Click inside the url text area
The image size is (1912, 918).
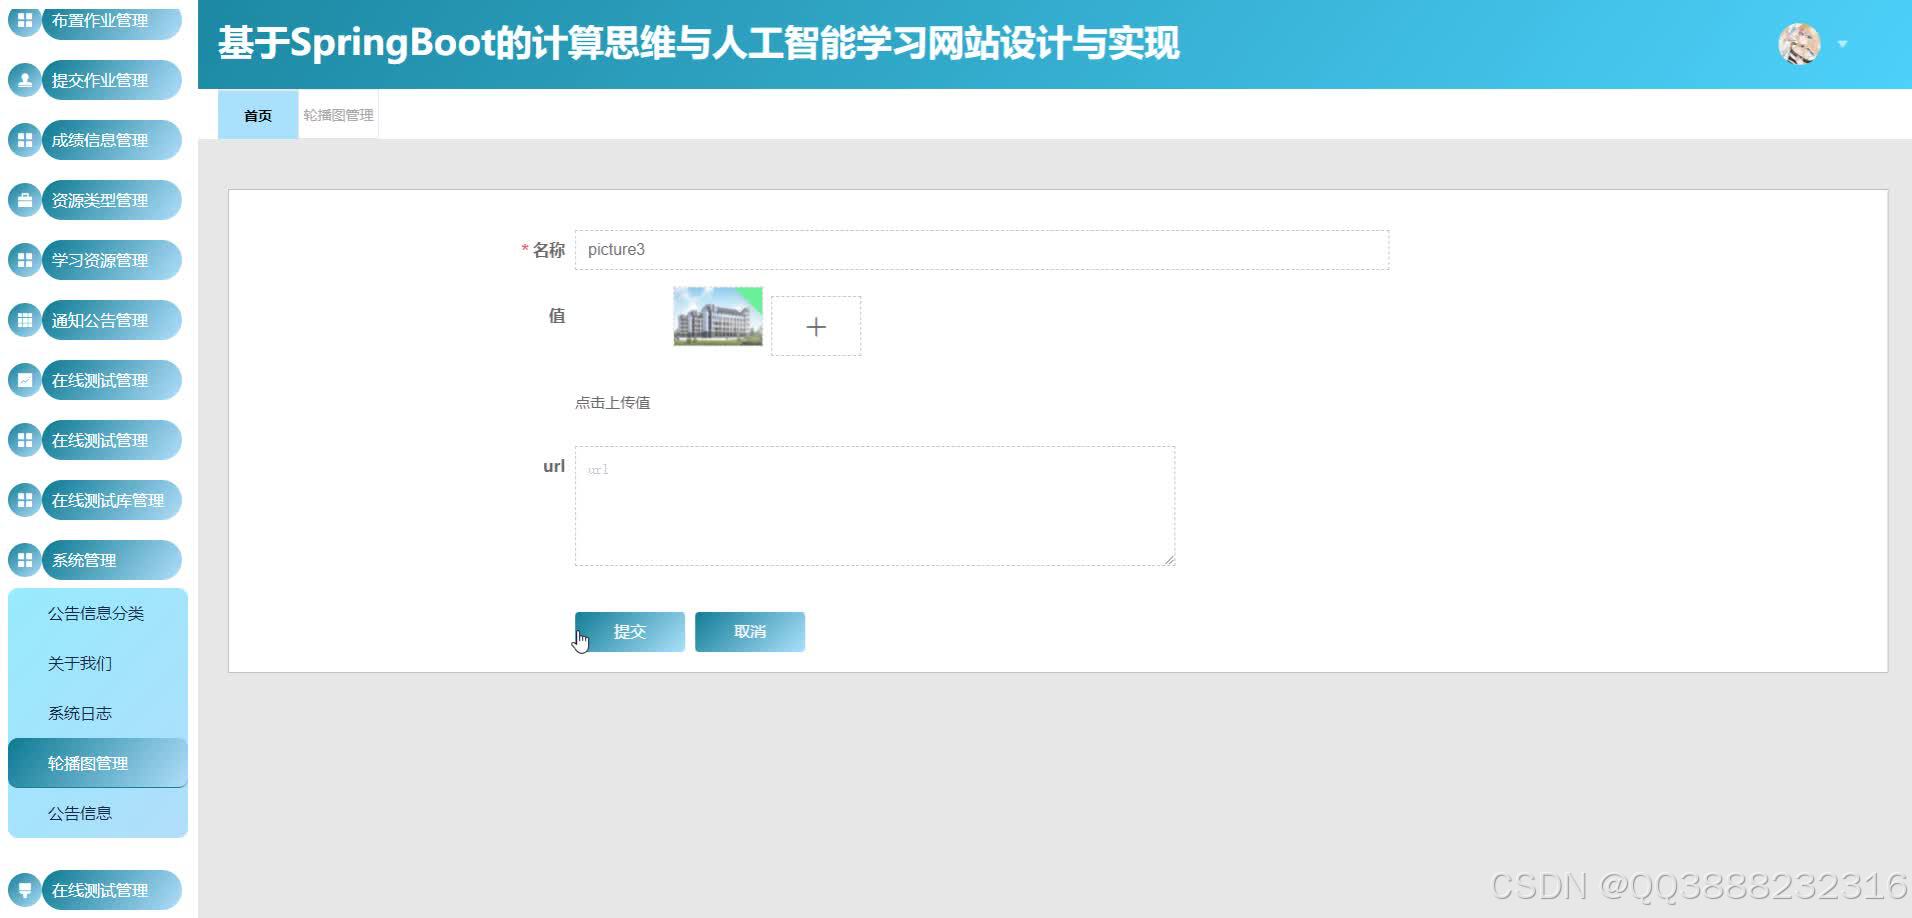[x=874, y=505]
